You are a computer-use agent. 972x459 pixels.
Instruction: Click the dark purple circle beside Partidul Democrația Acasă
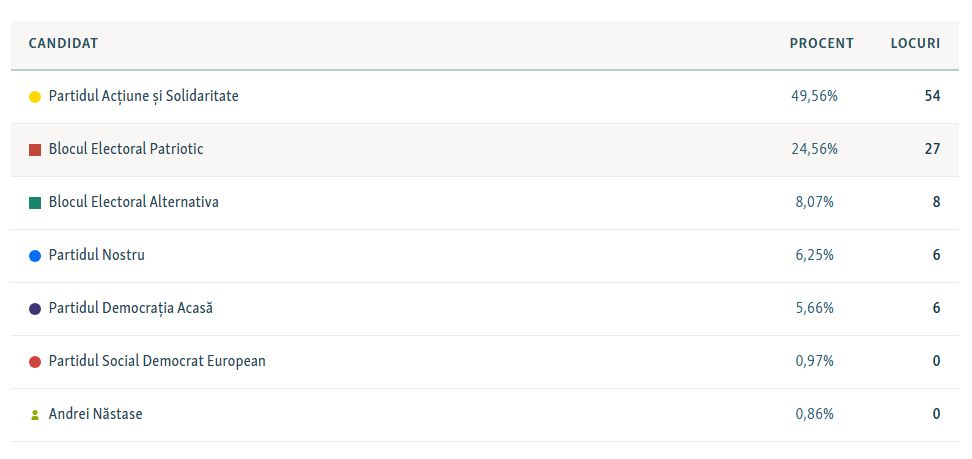(x=35, y=309)
